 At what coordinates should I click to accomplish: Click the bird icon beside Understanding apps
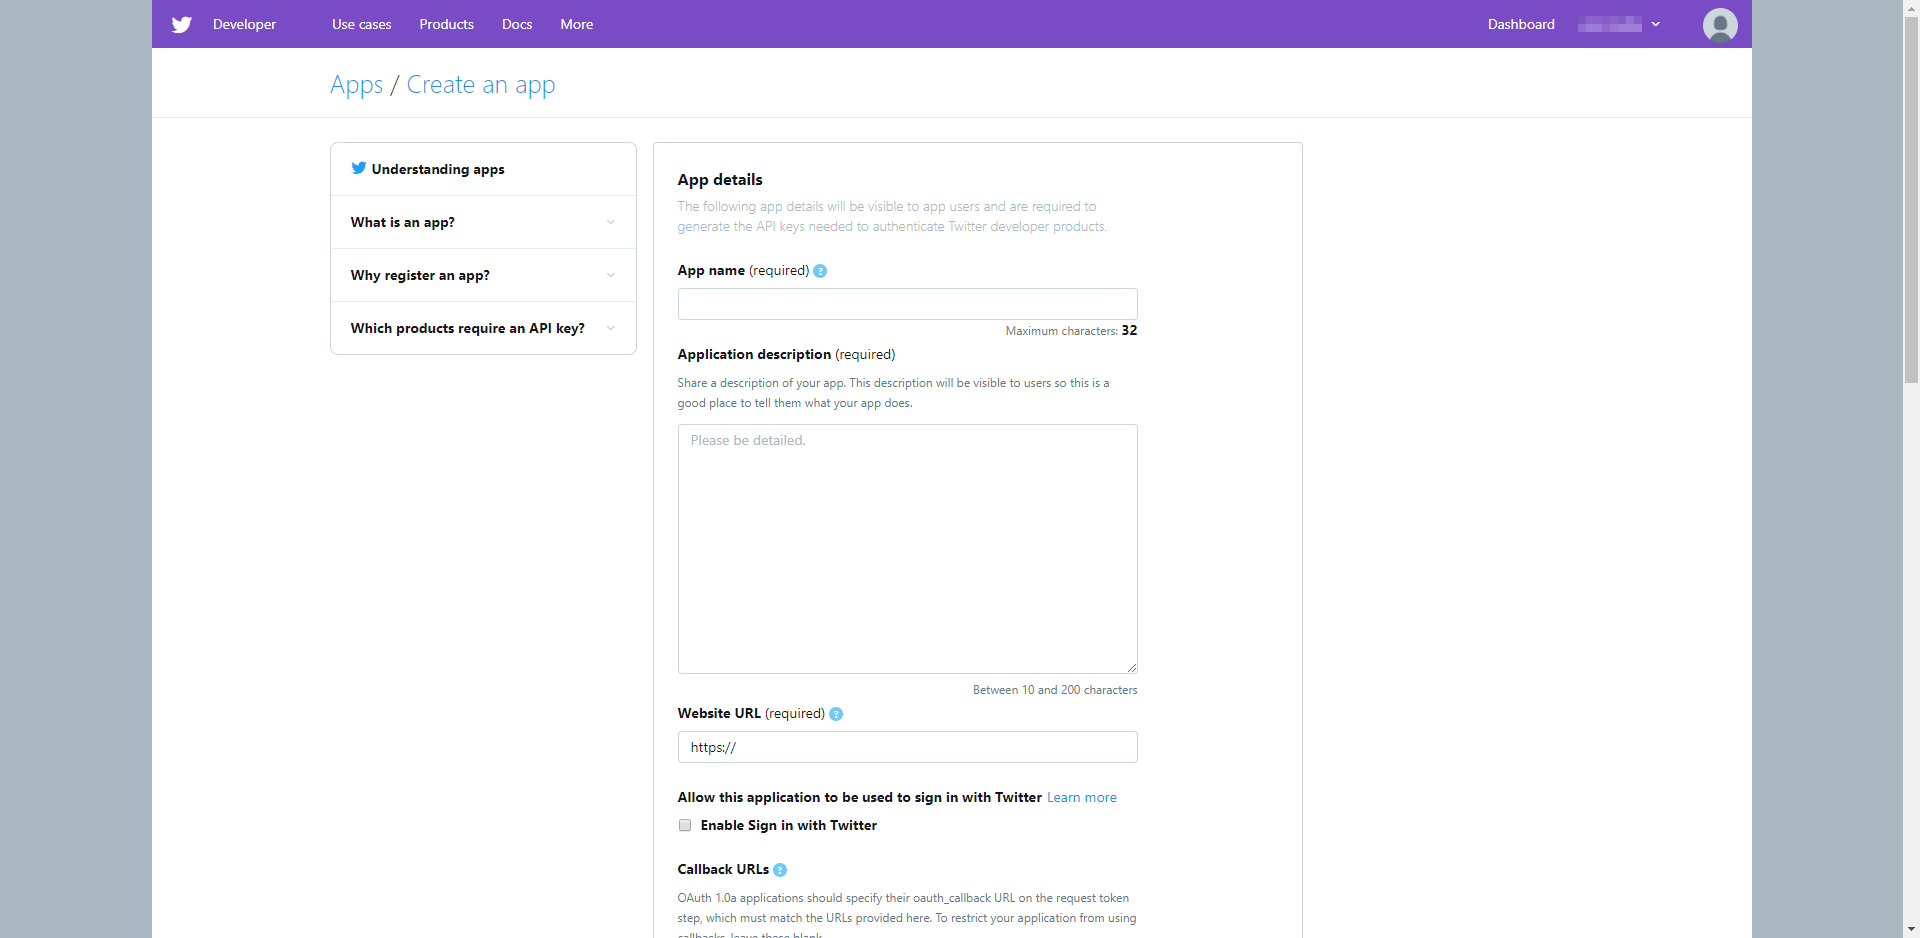point(358,168)
